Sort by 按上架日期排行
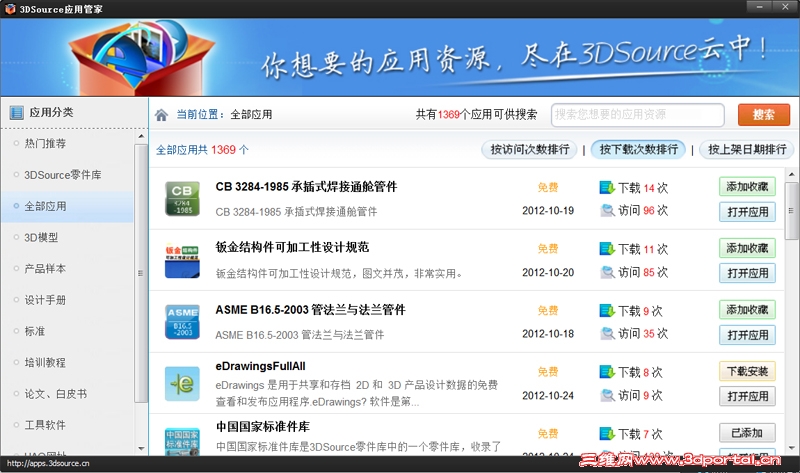This screenshot has width=800, height=473. tap(747, 150)
